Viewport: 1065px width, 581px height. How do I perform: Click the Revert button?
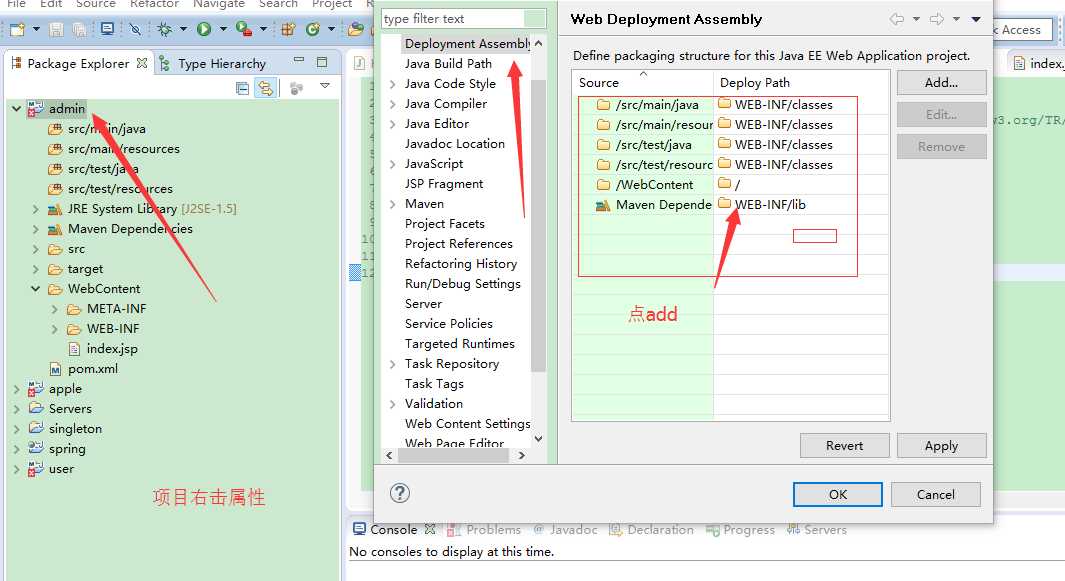point(844,446)
